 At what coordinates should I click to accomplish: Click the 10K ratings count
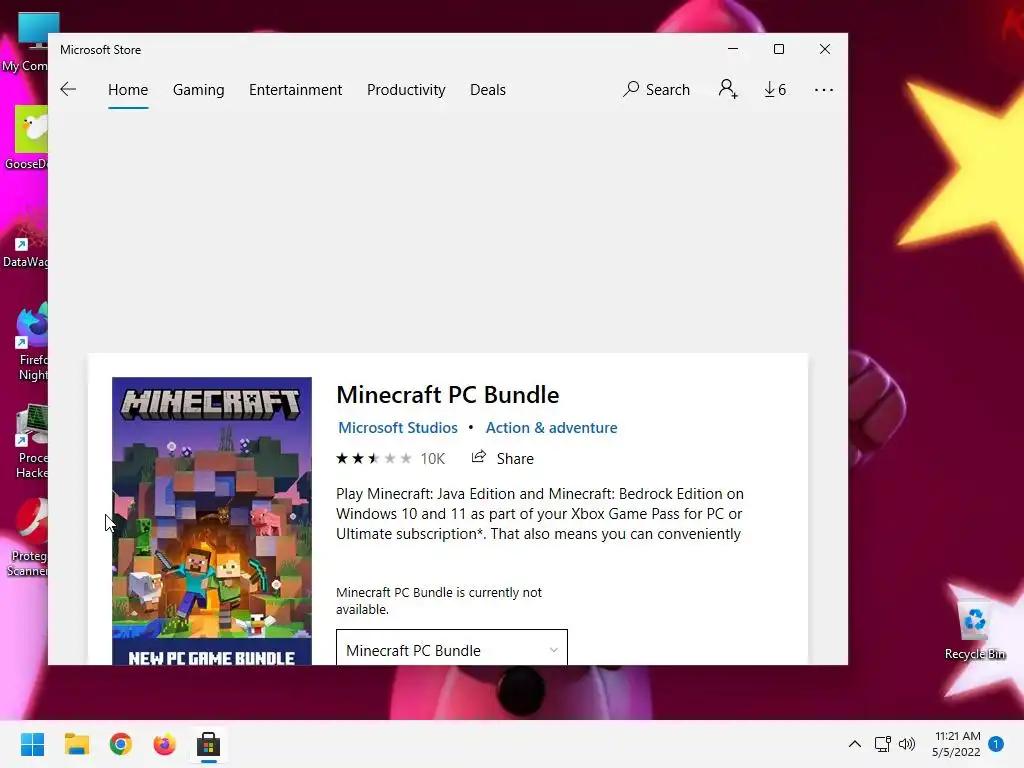432,459
